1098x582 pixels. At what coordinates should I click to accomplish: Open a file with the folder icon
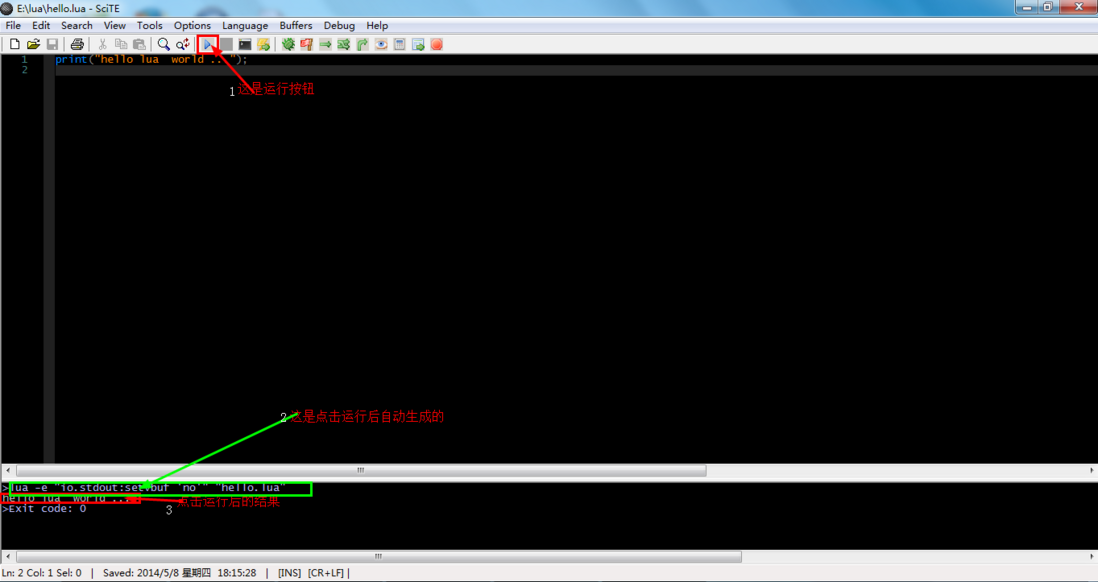pyautogui.click(x=33, y=44)
